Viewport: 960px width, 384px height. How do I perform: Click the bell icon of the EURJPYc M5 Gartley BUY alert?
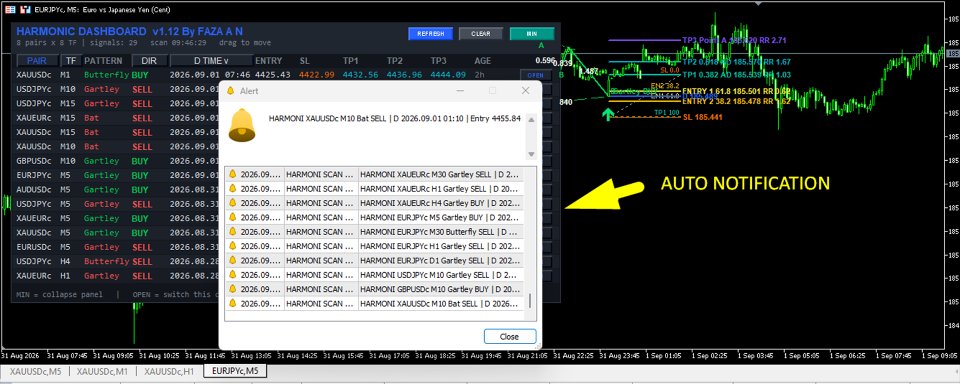[x=233, y=217]
